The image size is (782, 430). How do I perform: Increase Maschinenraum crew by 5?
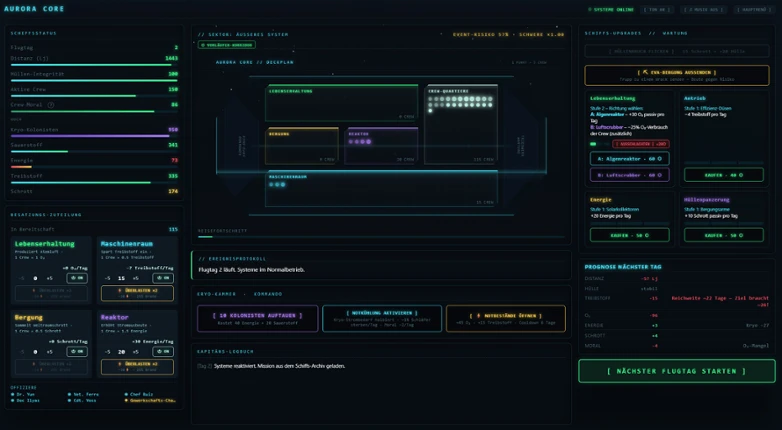136,278
